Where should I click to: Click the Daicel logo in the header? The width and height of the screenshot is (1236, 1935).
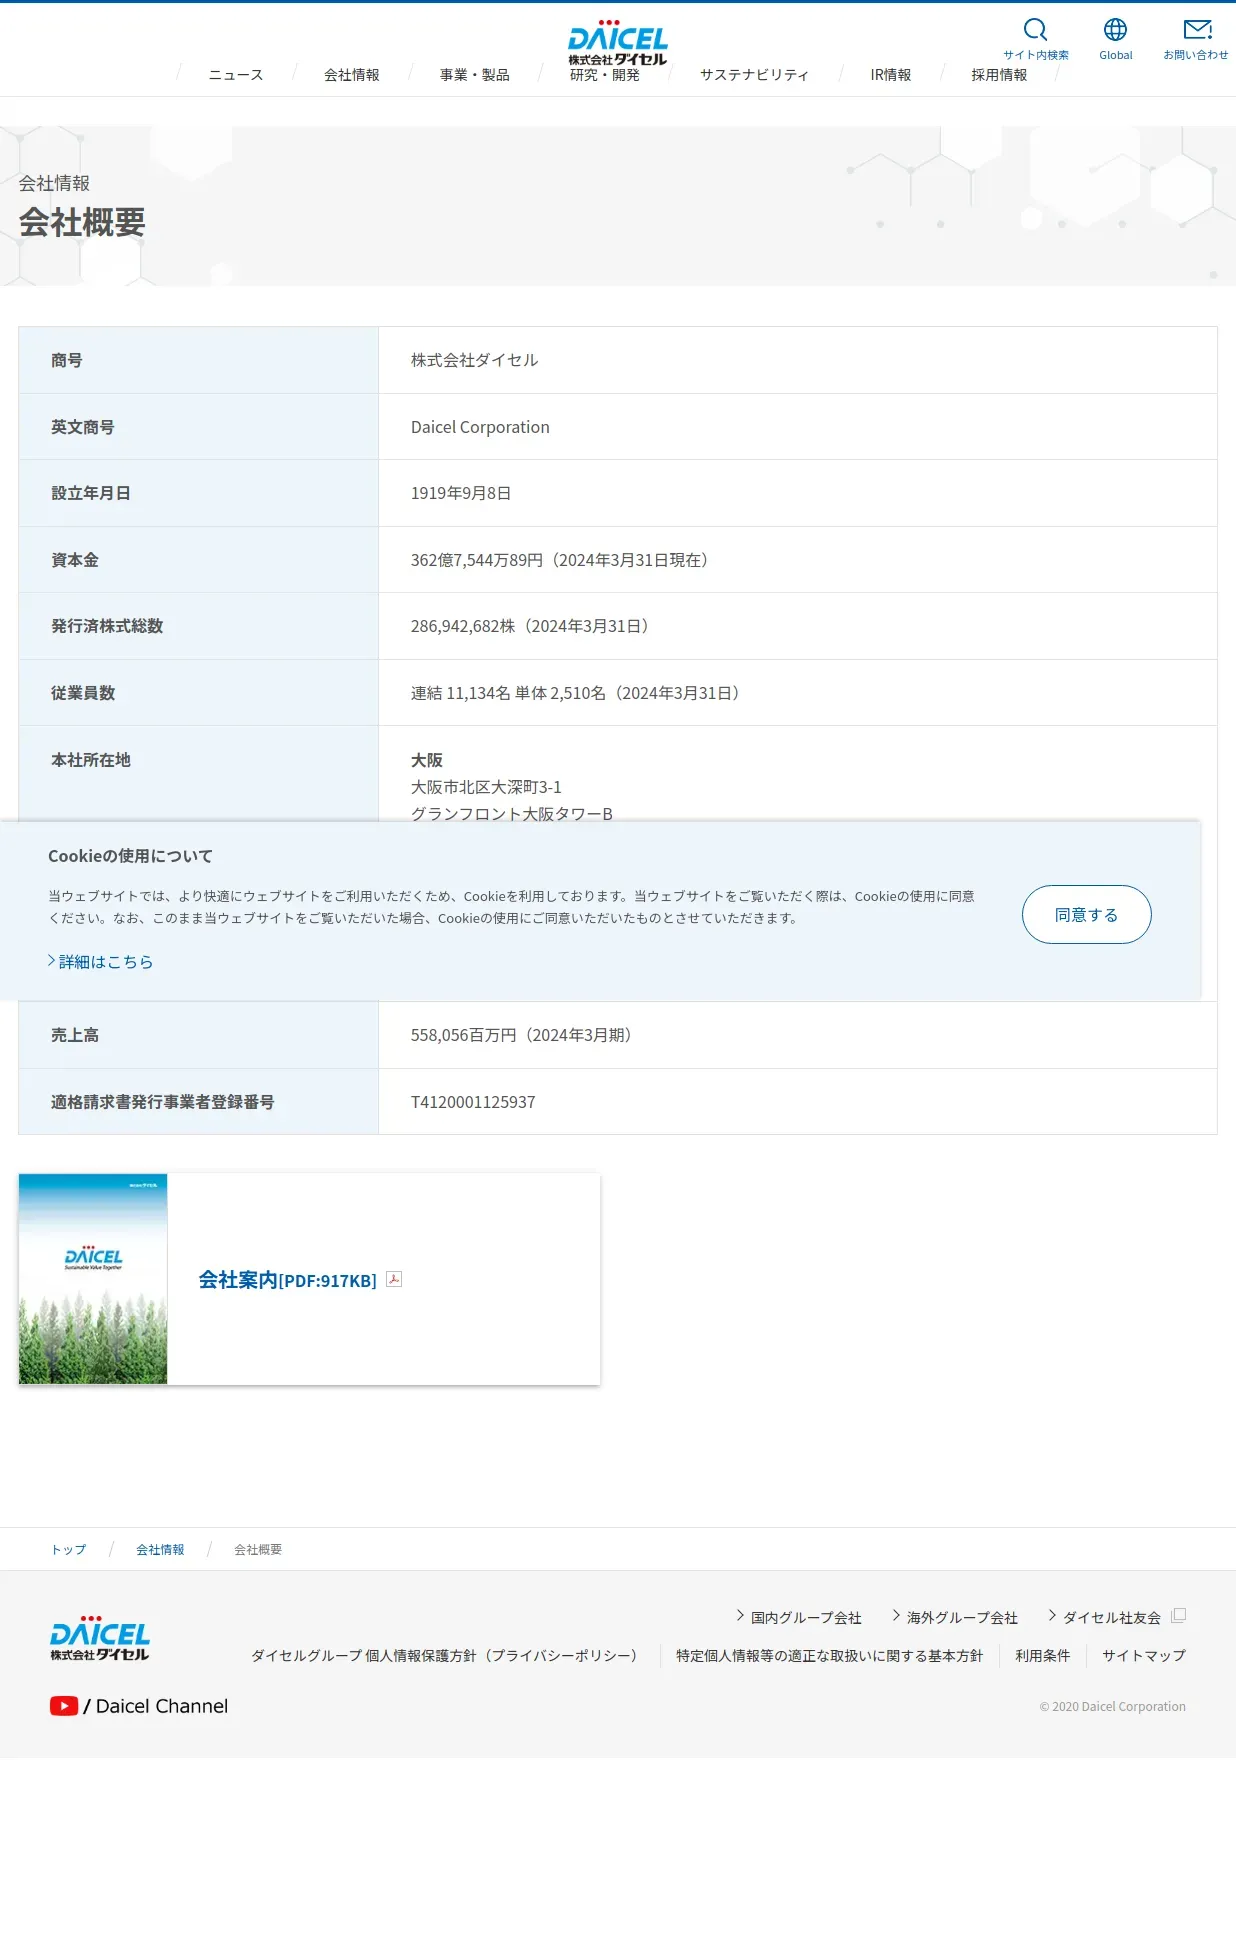[617, 43]
